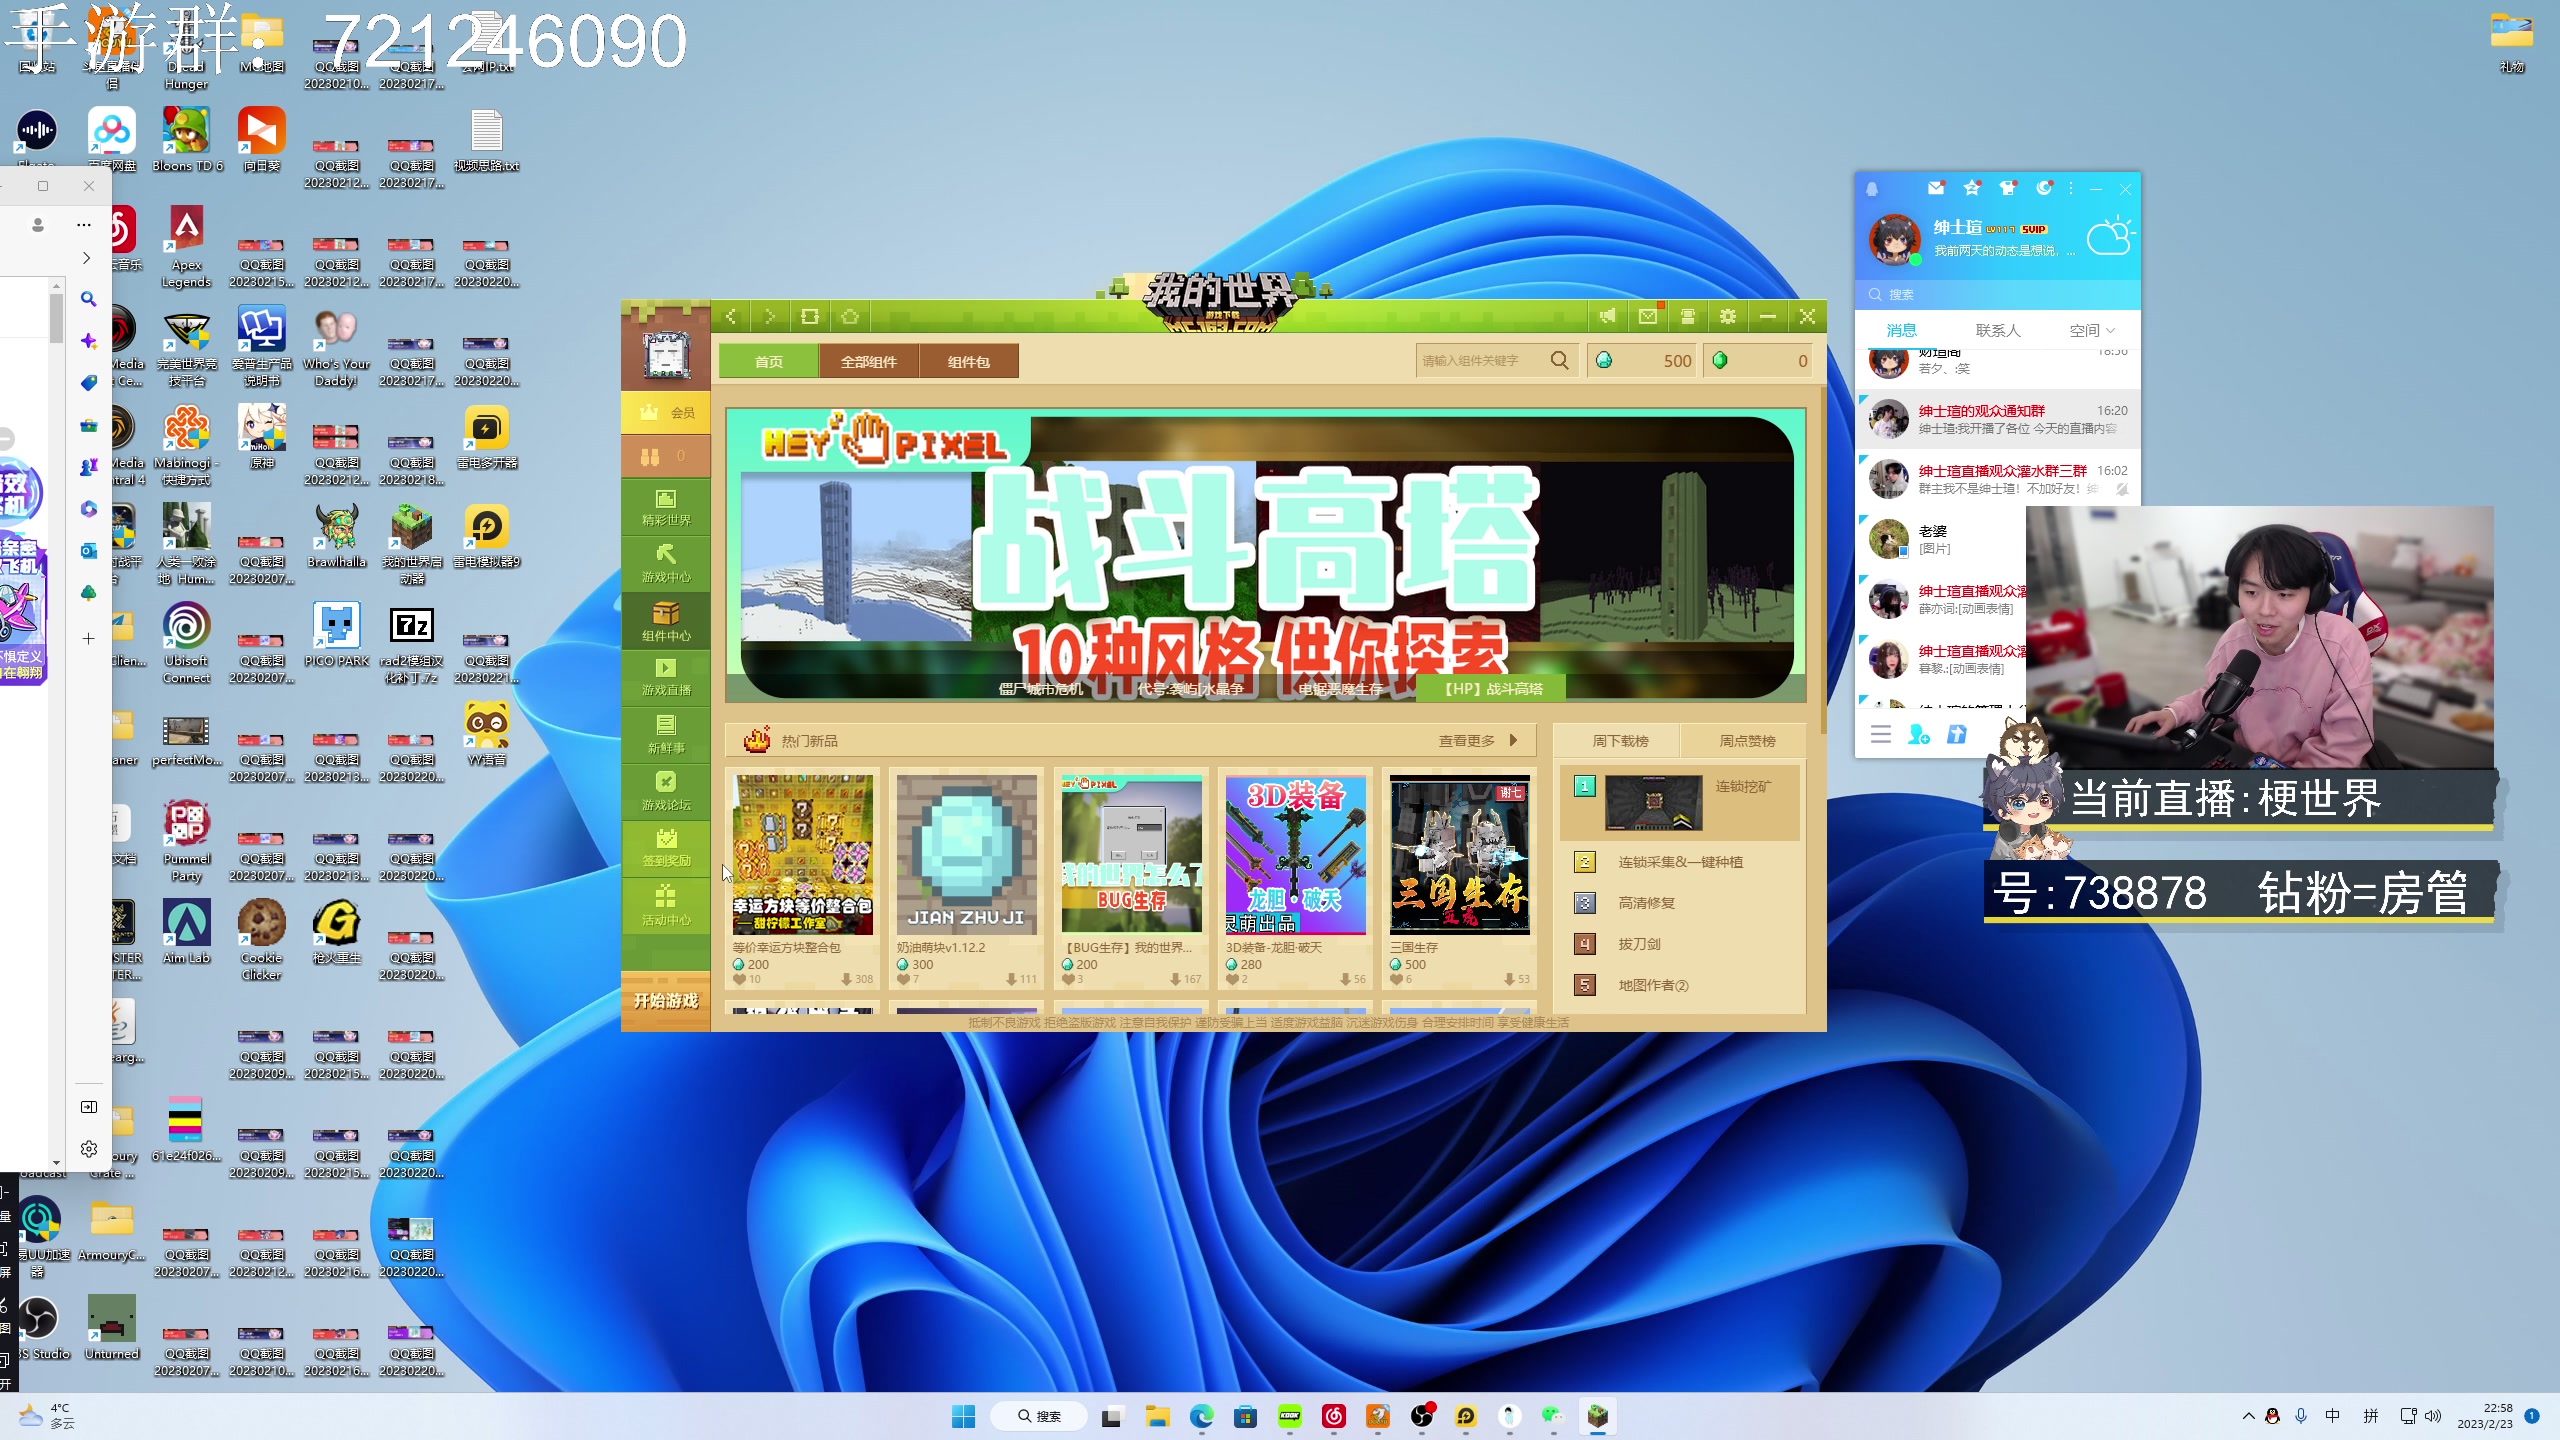Open the 签到奖励 sign-in rewards page
The image size is (2560, 1440).
tap(665, 849)
